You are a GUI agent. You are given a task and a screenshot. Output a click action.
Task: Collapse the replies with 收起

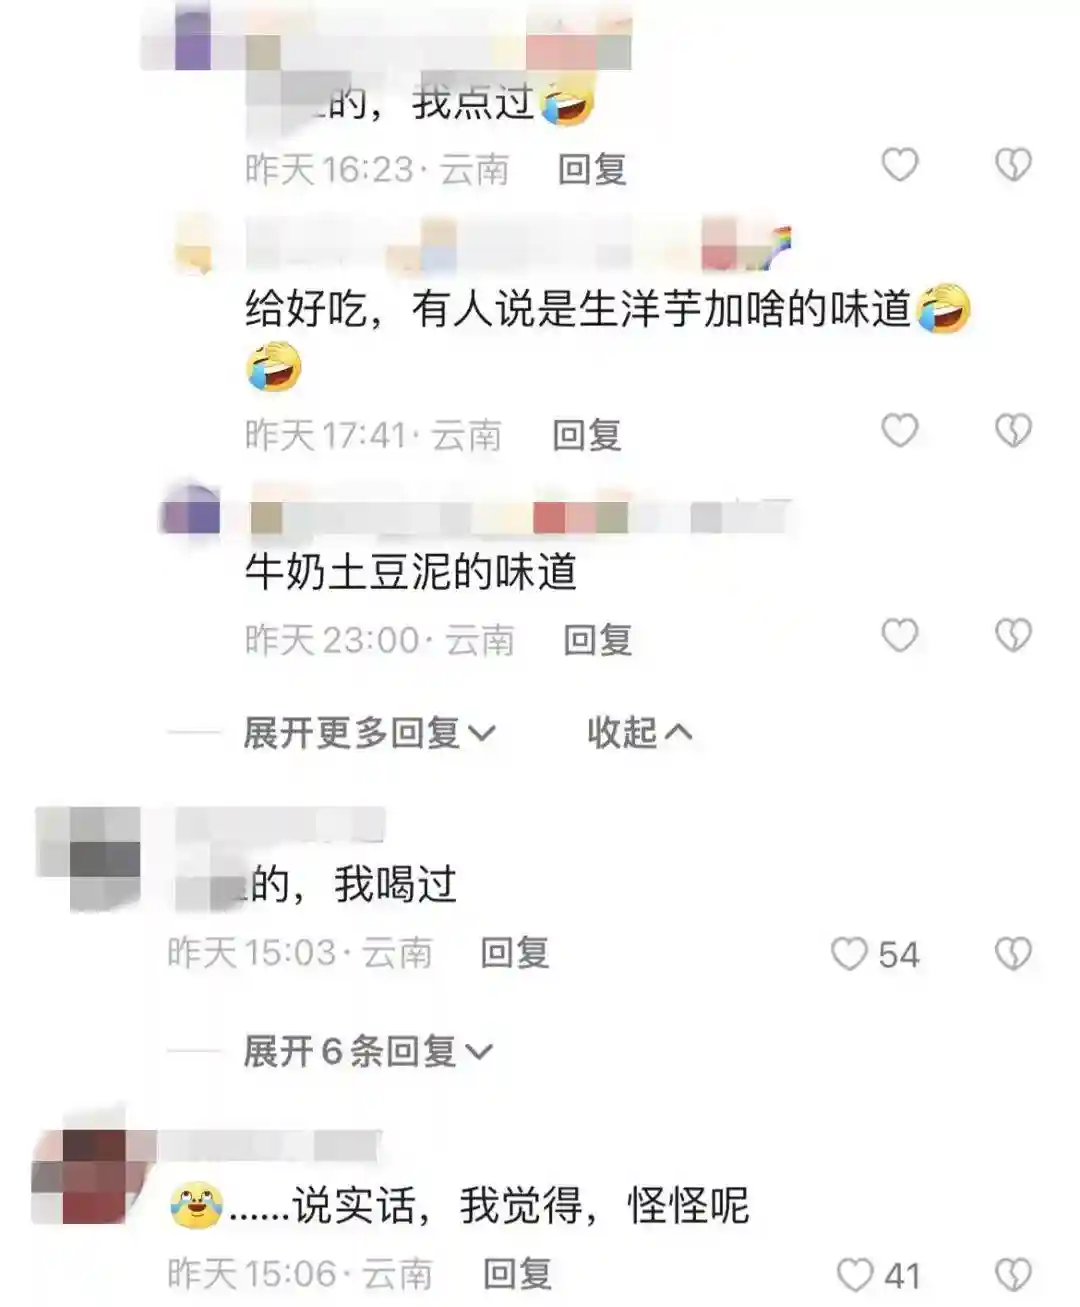(x=639, y=733)
